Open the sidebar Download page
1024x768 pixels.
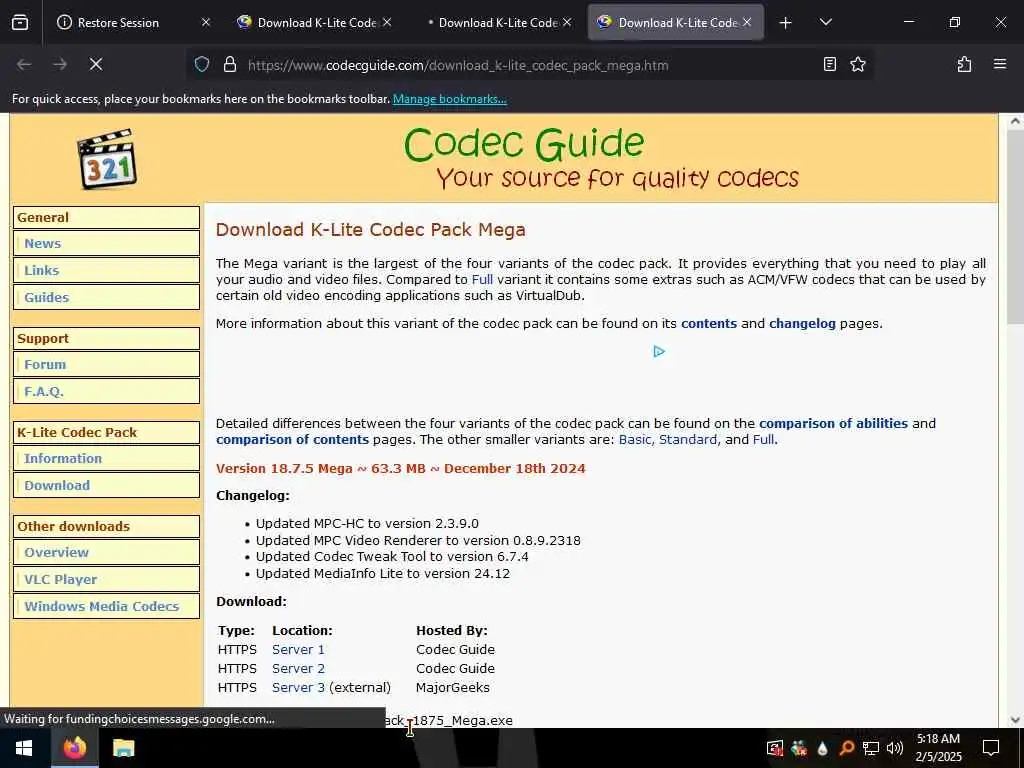coord(57,485)
